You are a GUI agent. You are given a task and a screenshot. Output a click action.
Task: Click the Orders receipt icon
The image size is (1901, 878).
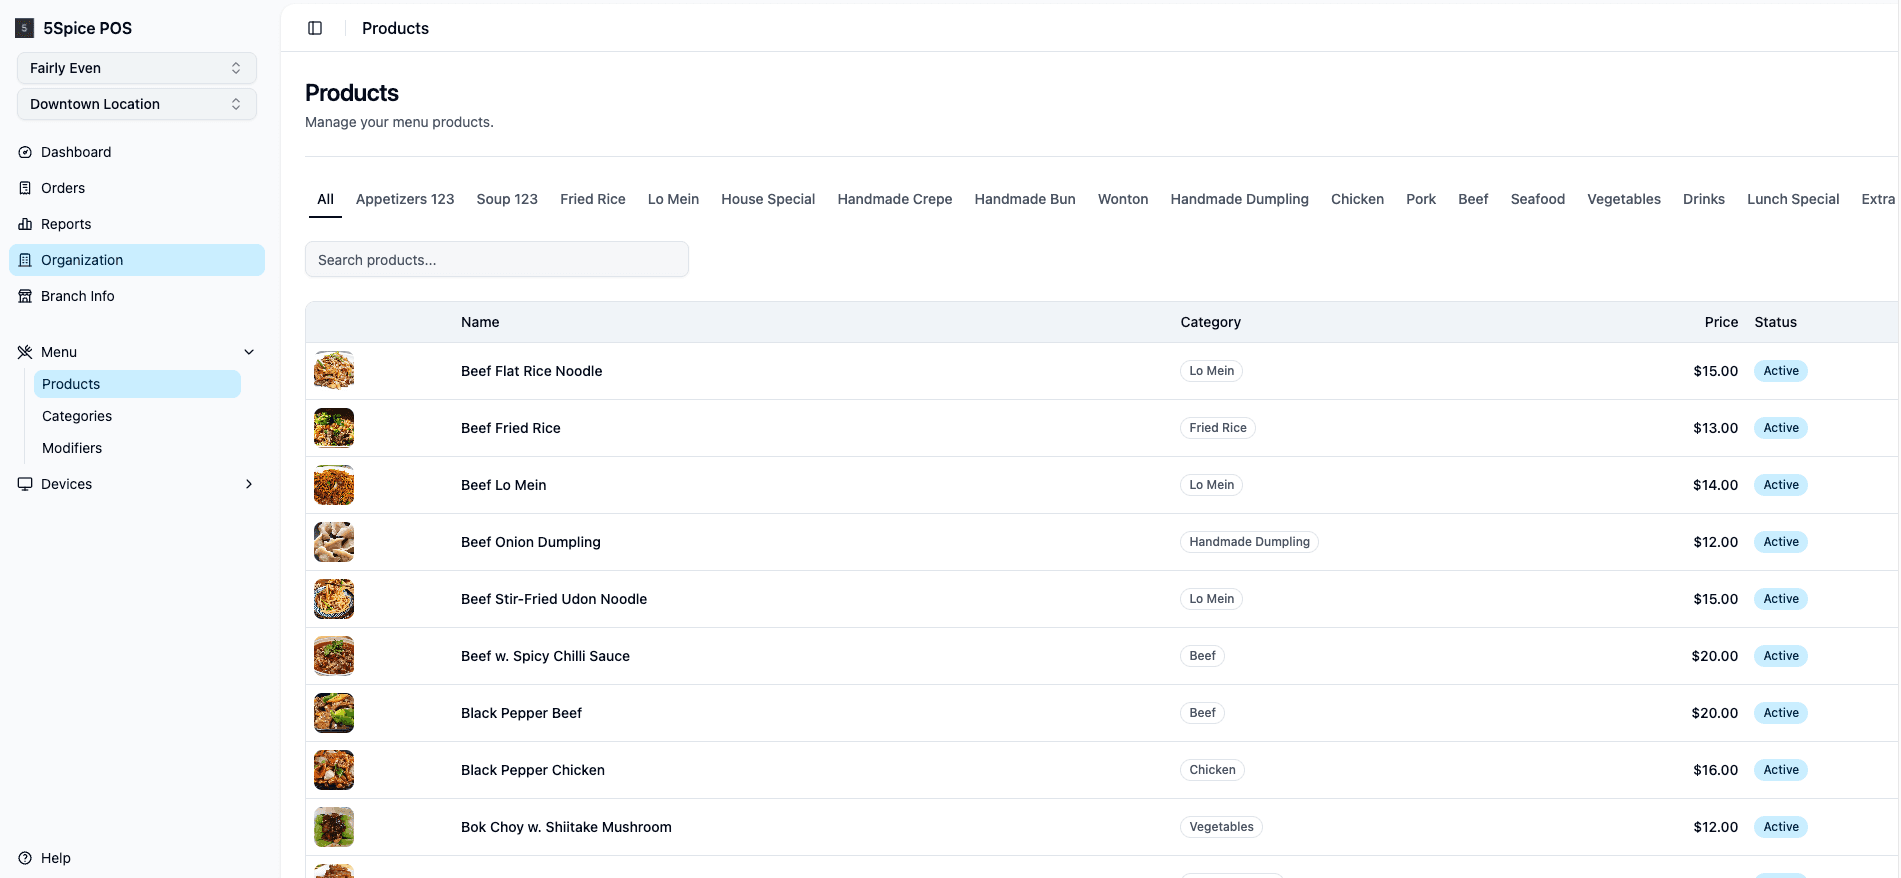(x=25, y=188)
